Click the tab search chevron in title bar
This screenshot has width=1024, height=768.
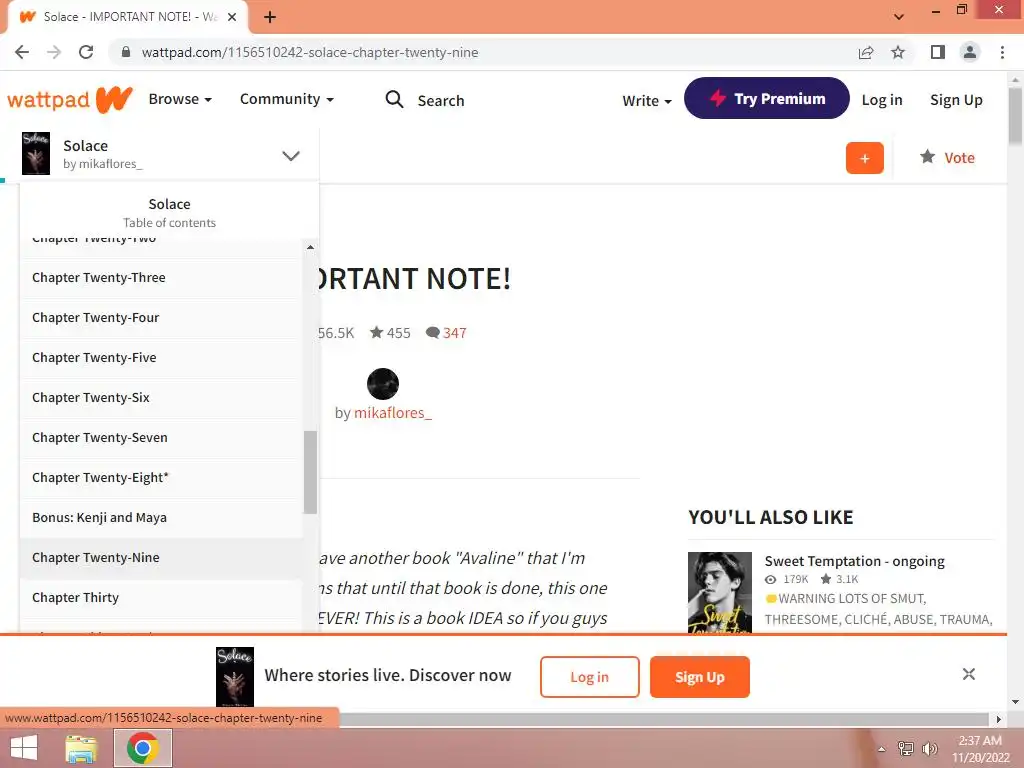(899, 16)
